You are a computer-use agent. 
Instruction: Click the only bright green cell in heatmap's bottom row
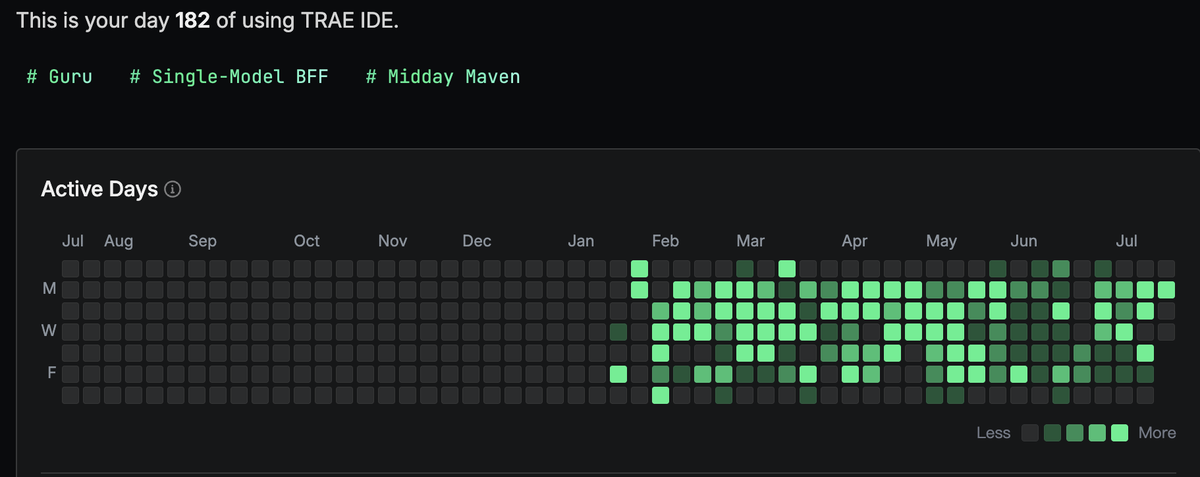[x=660, y=395]
